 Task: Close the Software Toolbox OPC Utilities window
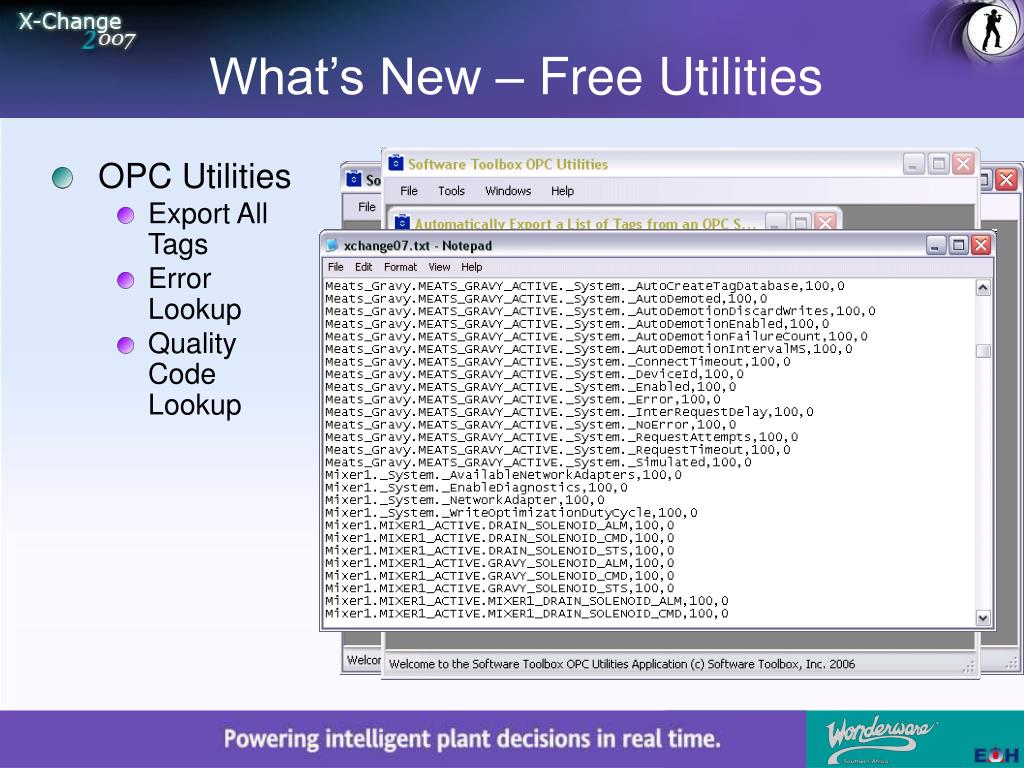tap(963, 164)
